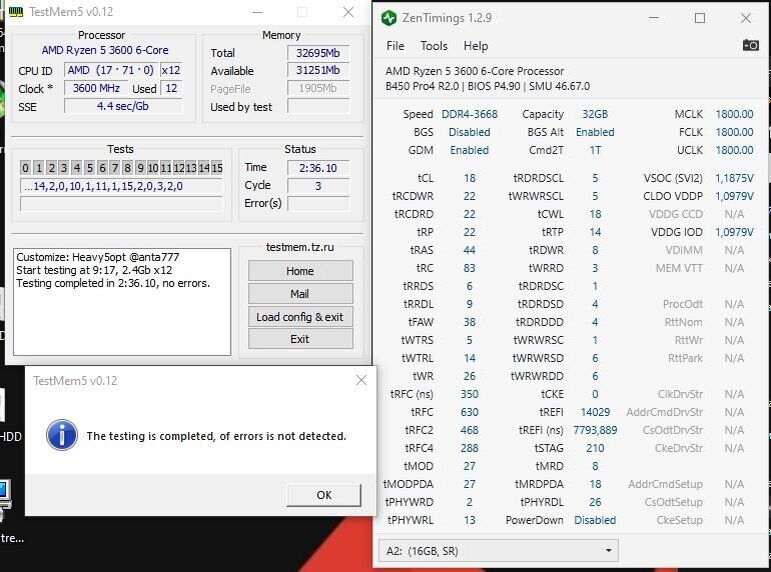771x572 pixels.
Task: Click the tWR value 26
Action: (x=470, y=376)
